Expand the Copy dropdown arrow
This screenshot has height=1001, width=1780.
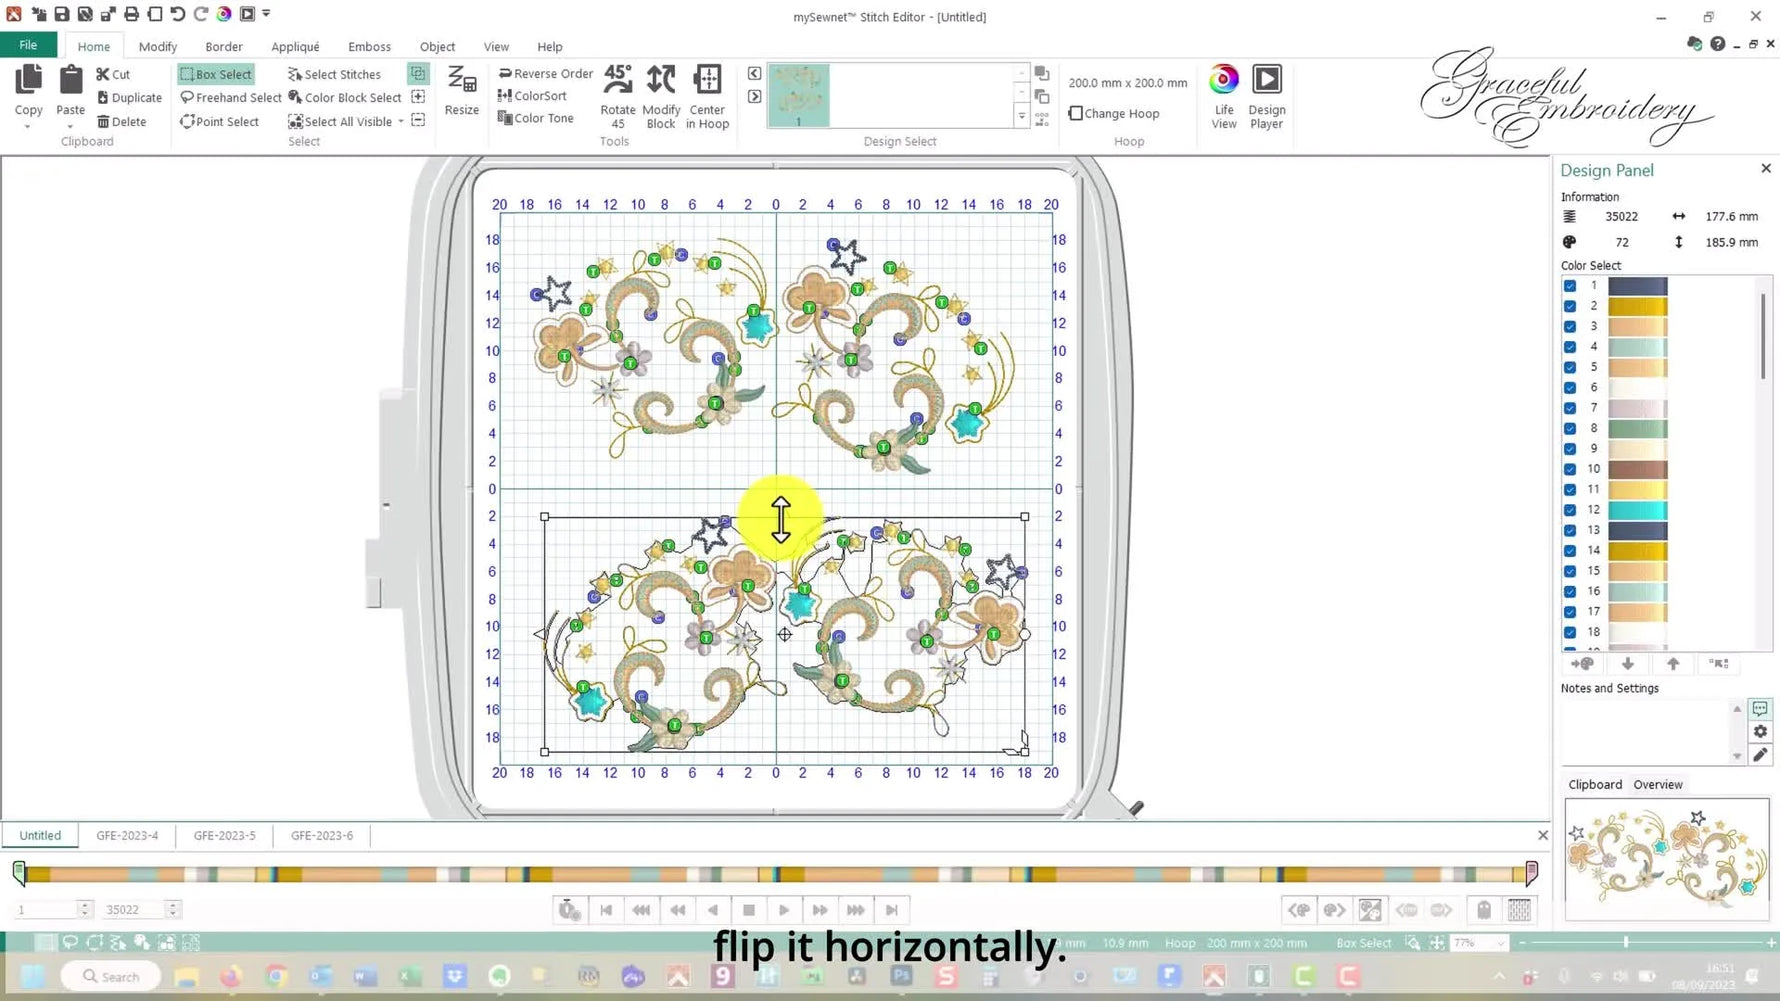coord(28,127)
